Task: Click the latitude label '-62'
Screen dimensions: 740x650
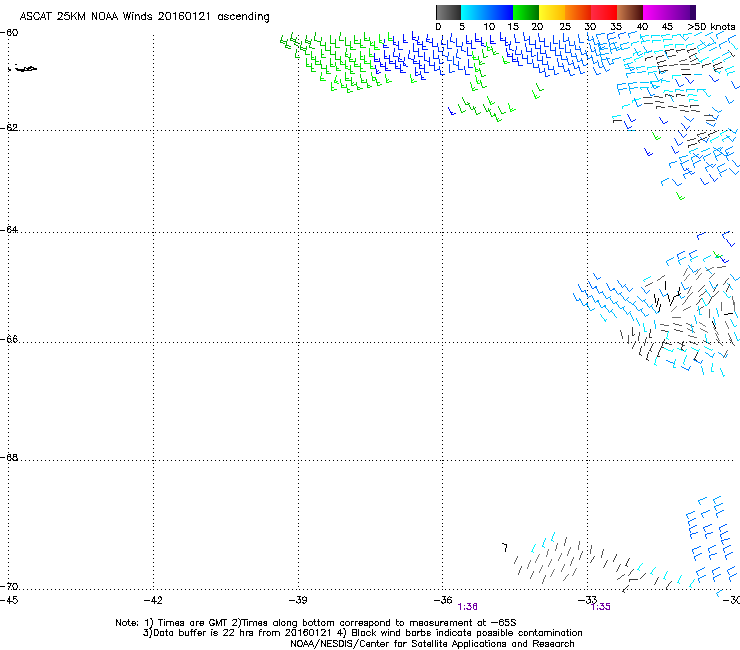Action: click(x=9, y=127)
